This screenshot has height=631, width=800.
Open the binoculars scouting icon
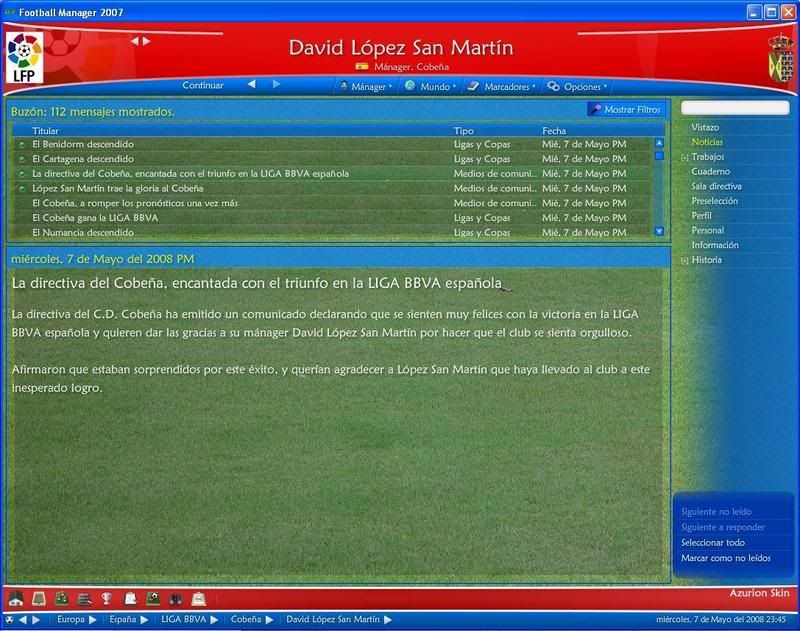[x=176, y=598]
